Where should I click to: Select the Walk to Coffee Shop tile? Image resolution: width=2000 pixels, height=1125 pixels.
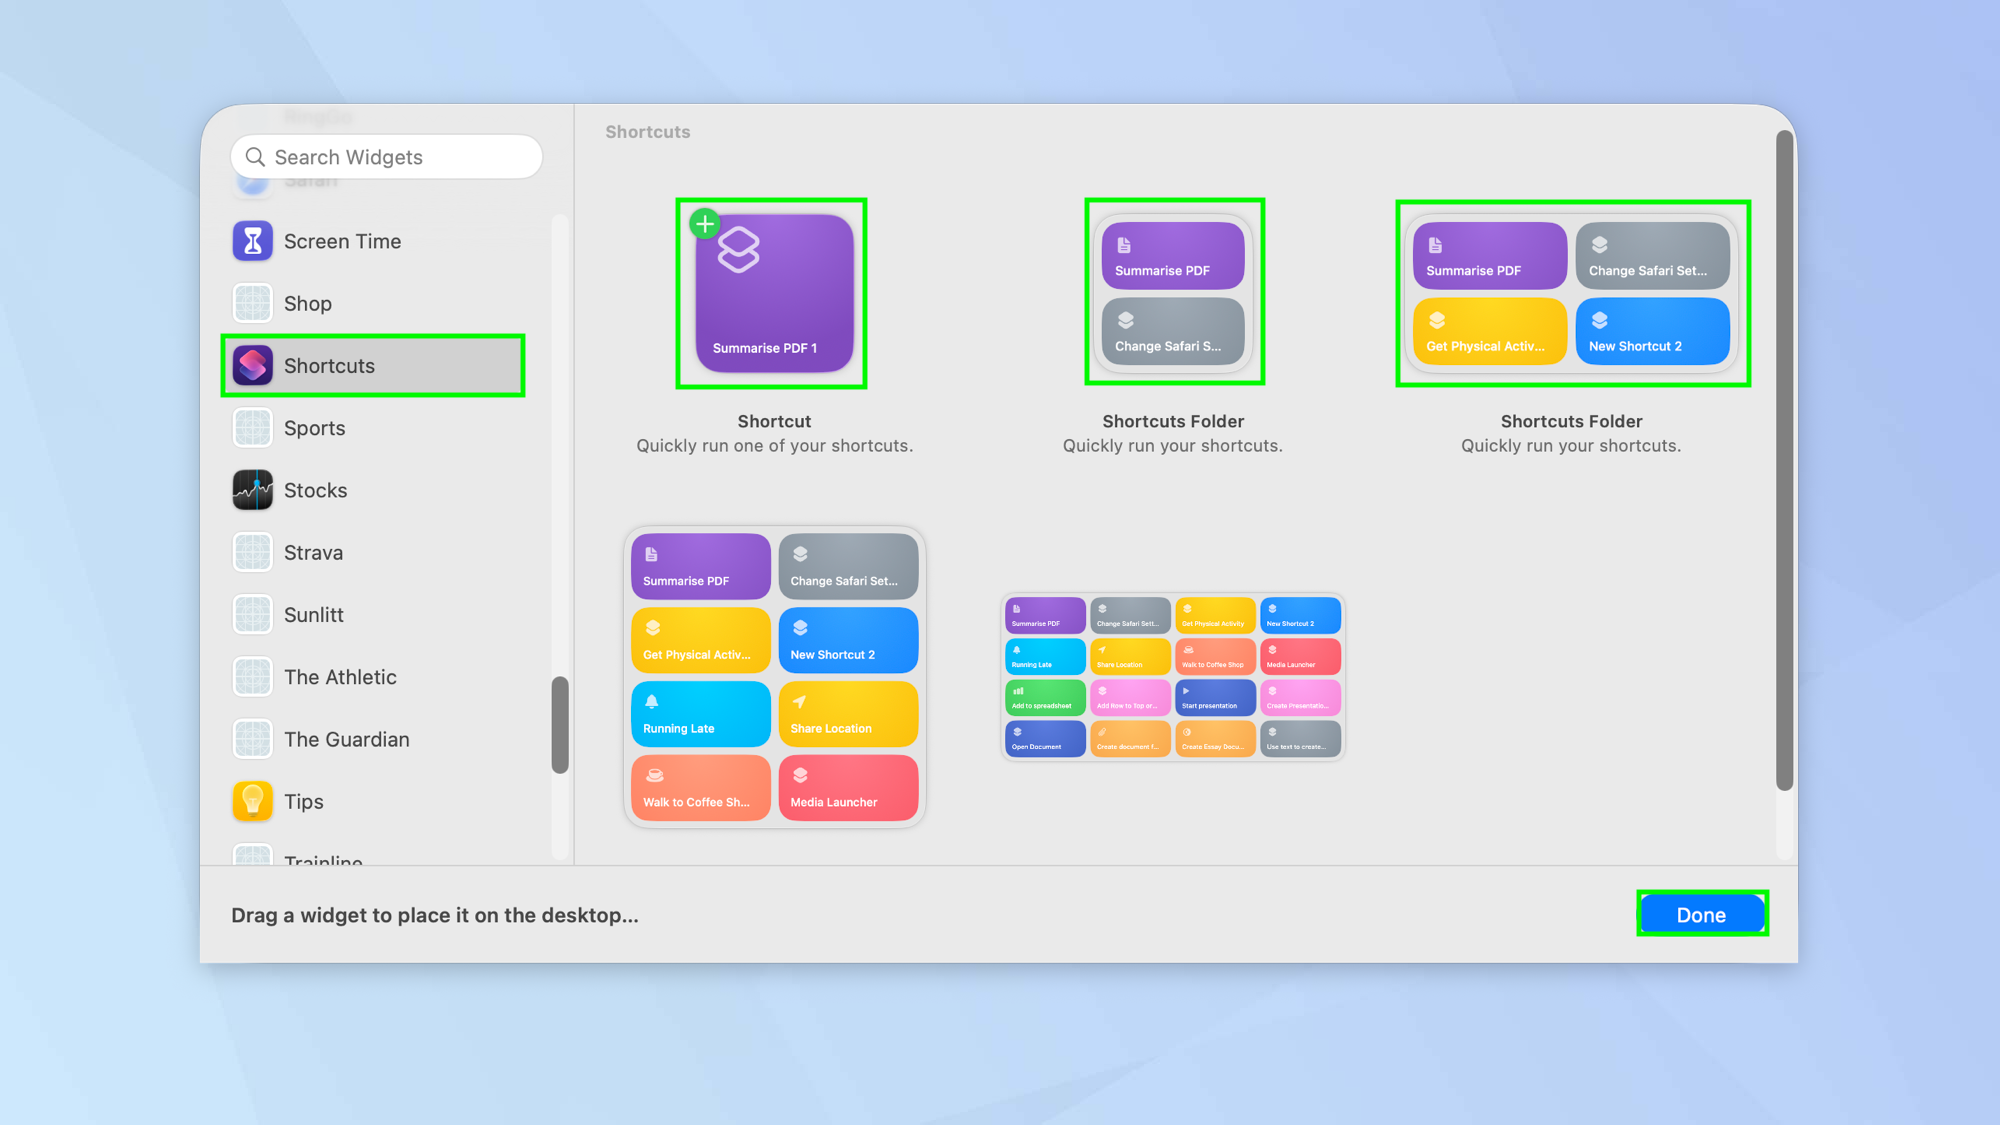(x=699, y=788)
